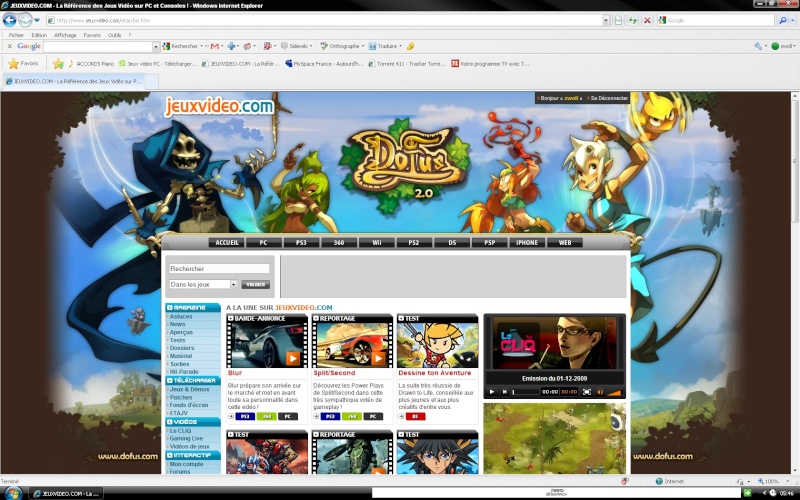Open the 'Mon compte' sidebar link
The image size is (800, 500).
186,464
